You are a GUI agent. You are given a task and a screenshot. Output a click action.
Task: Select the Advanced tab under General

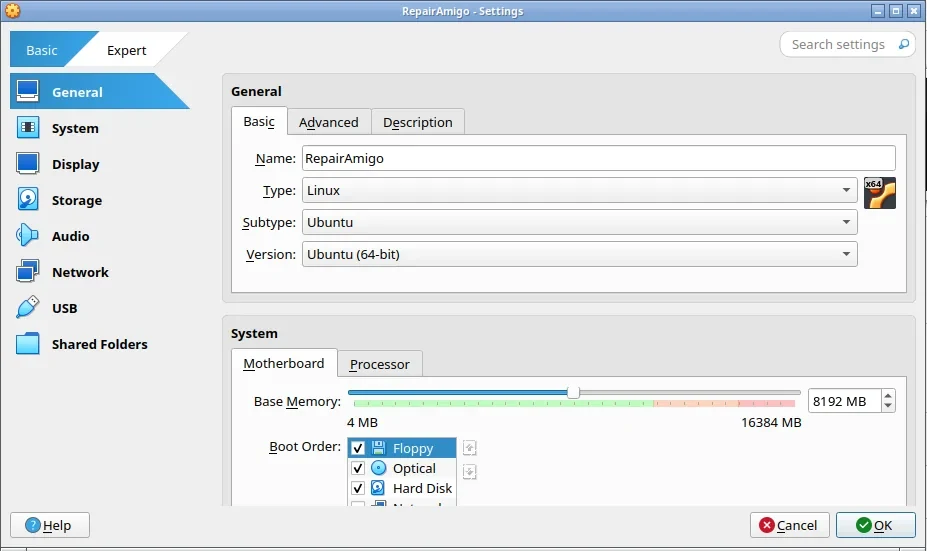[x=329, y=122]
